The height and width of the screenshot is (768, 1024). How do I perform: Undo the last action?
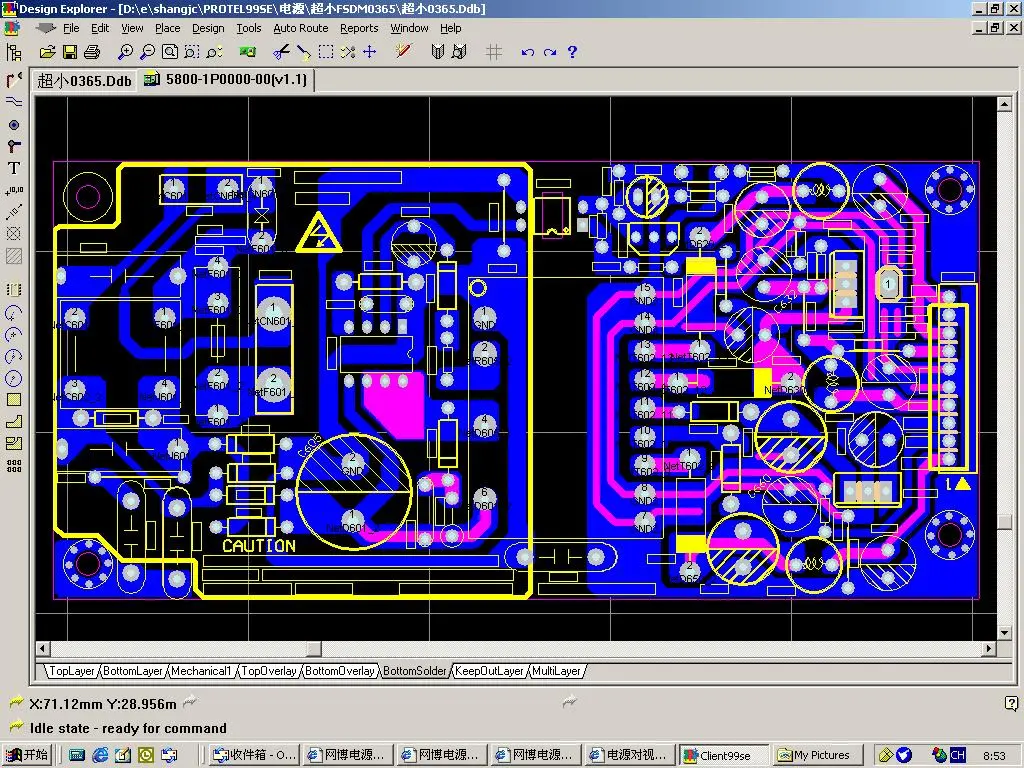528,52
